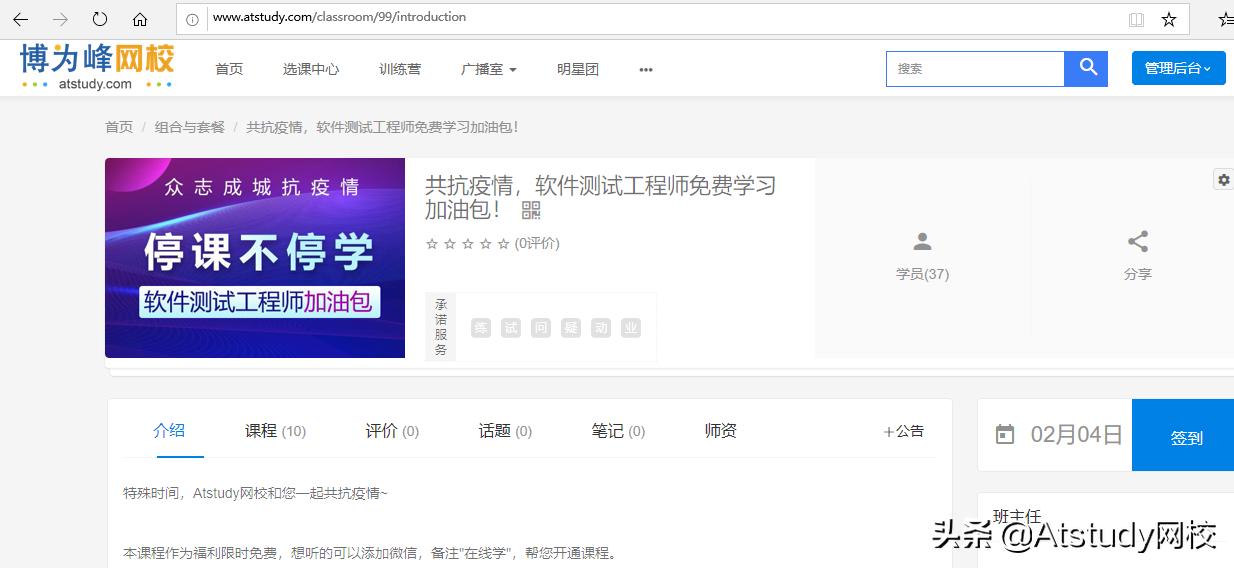Click the 动 service badge
The height and width of the screenshot is (568, 1234).
601,328
